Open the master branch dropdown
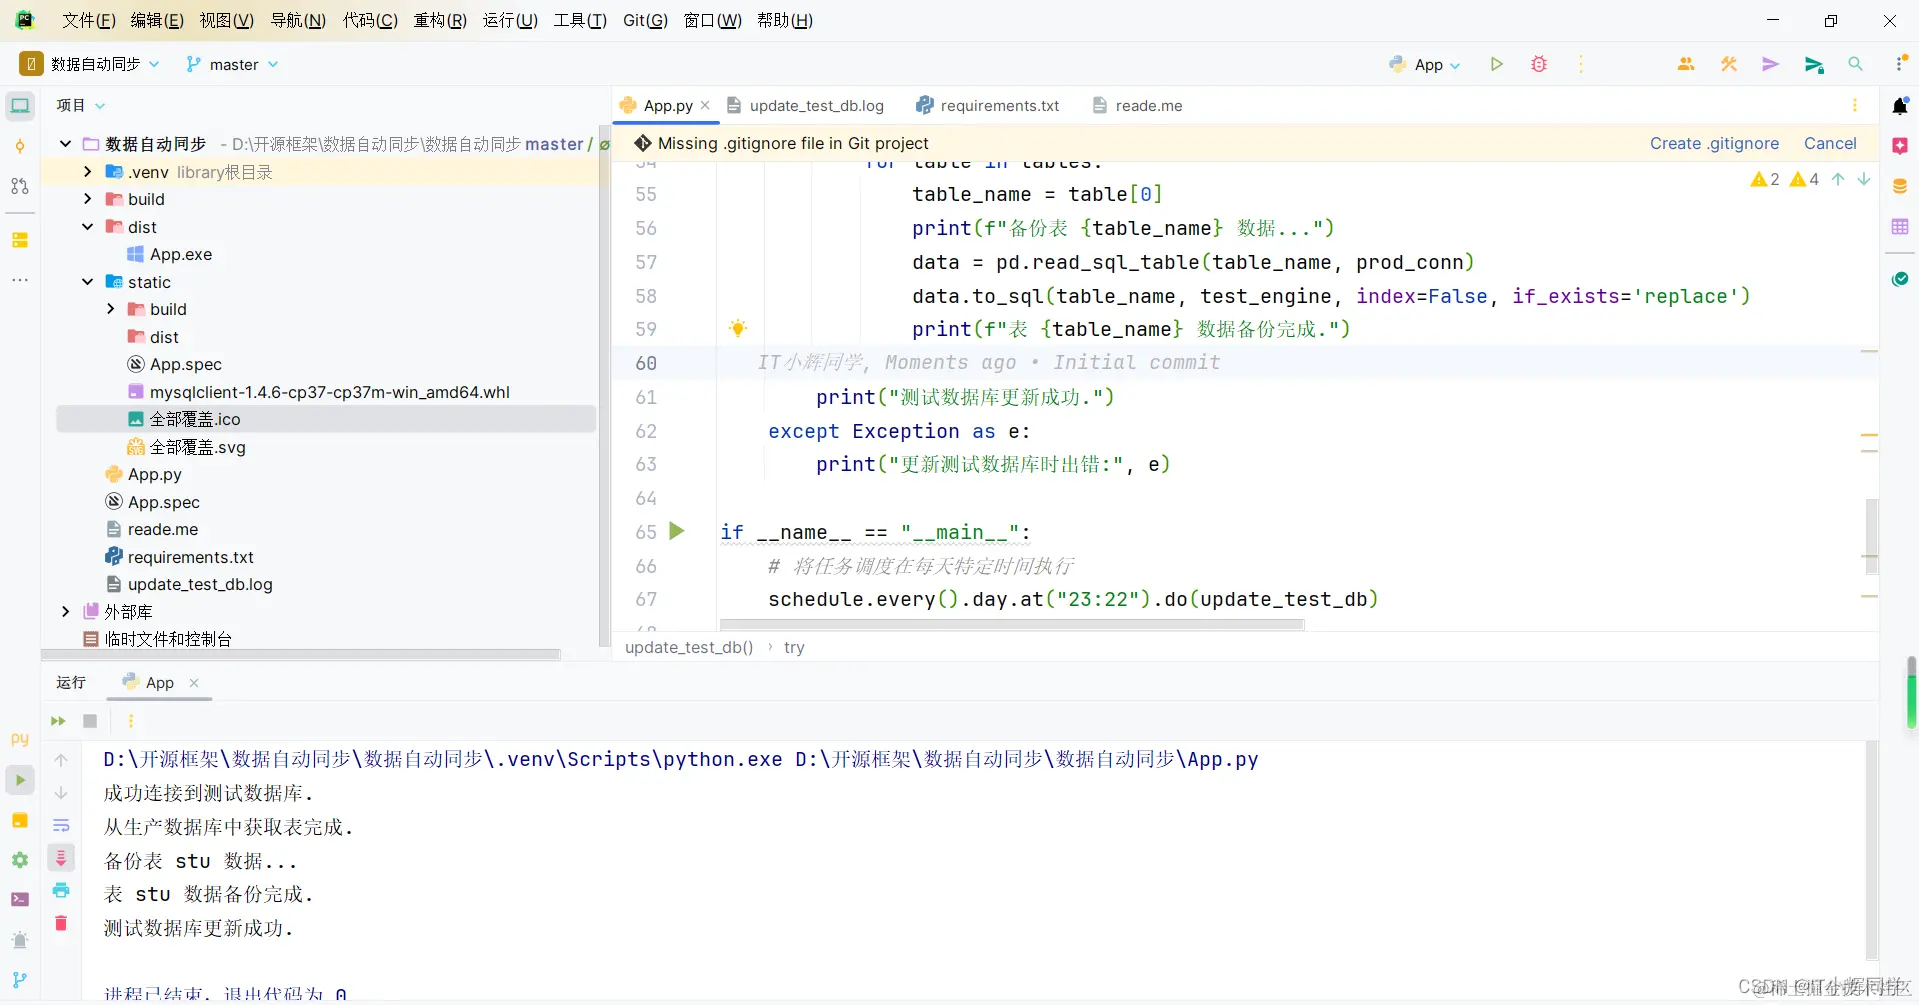 [233, 64]
